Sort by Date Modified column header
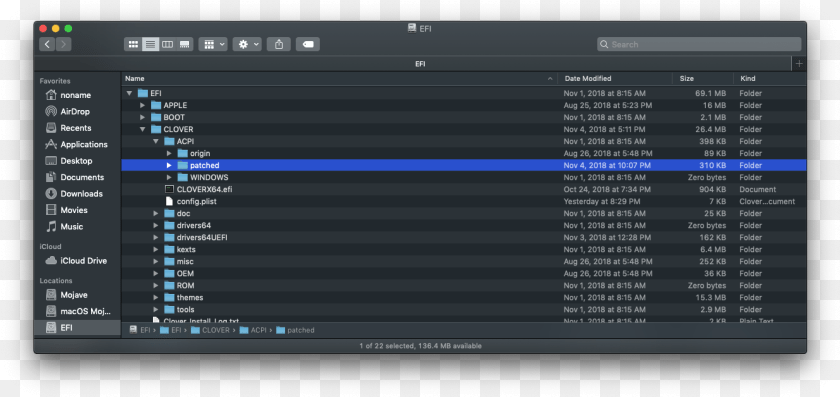840x397 pixels. click(614, 79)
